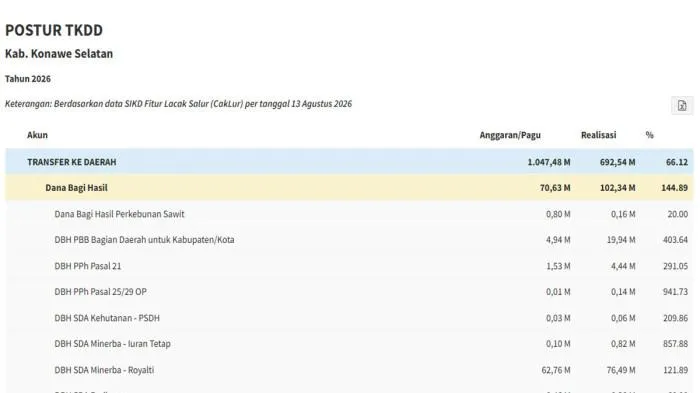700x393 pixels.
Task: Click the 692,54 M realization value
Action: [617, 162]
